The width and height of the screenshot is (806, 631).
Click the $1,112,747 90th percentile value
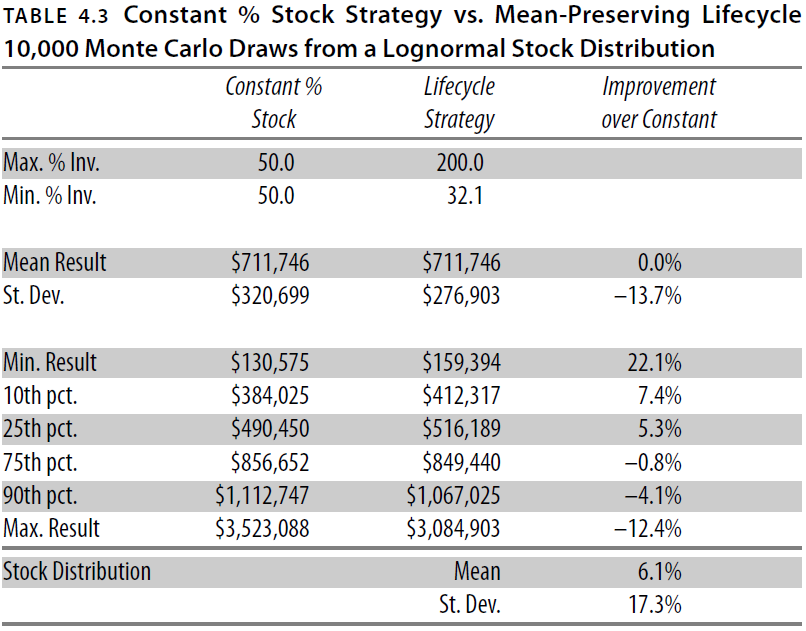tap(262, 495)
